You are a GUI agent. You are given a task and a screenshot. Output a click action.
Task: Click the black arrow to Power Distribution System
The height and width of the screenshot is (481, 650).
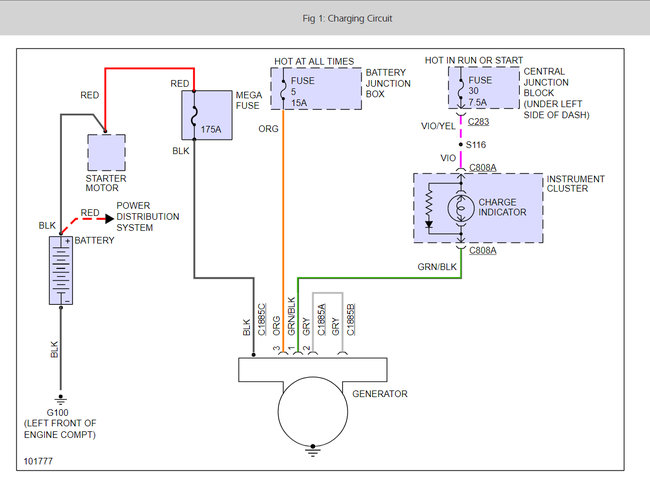tap(109, 219)
